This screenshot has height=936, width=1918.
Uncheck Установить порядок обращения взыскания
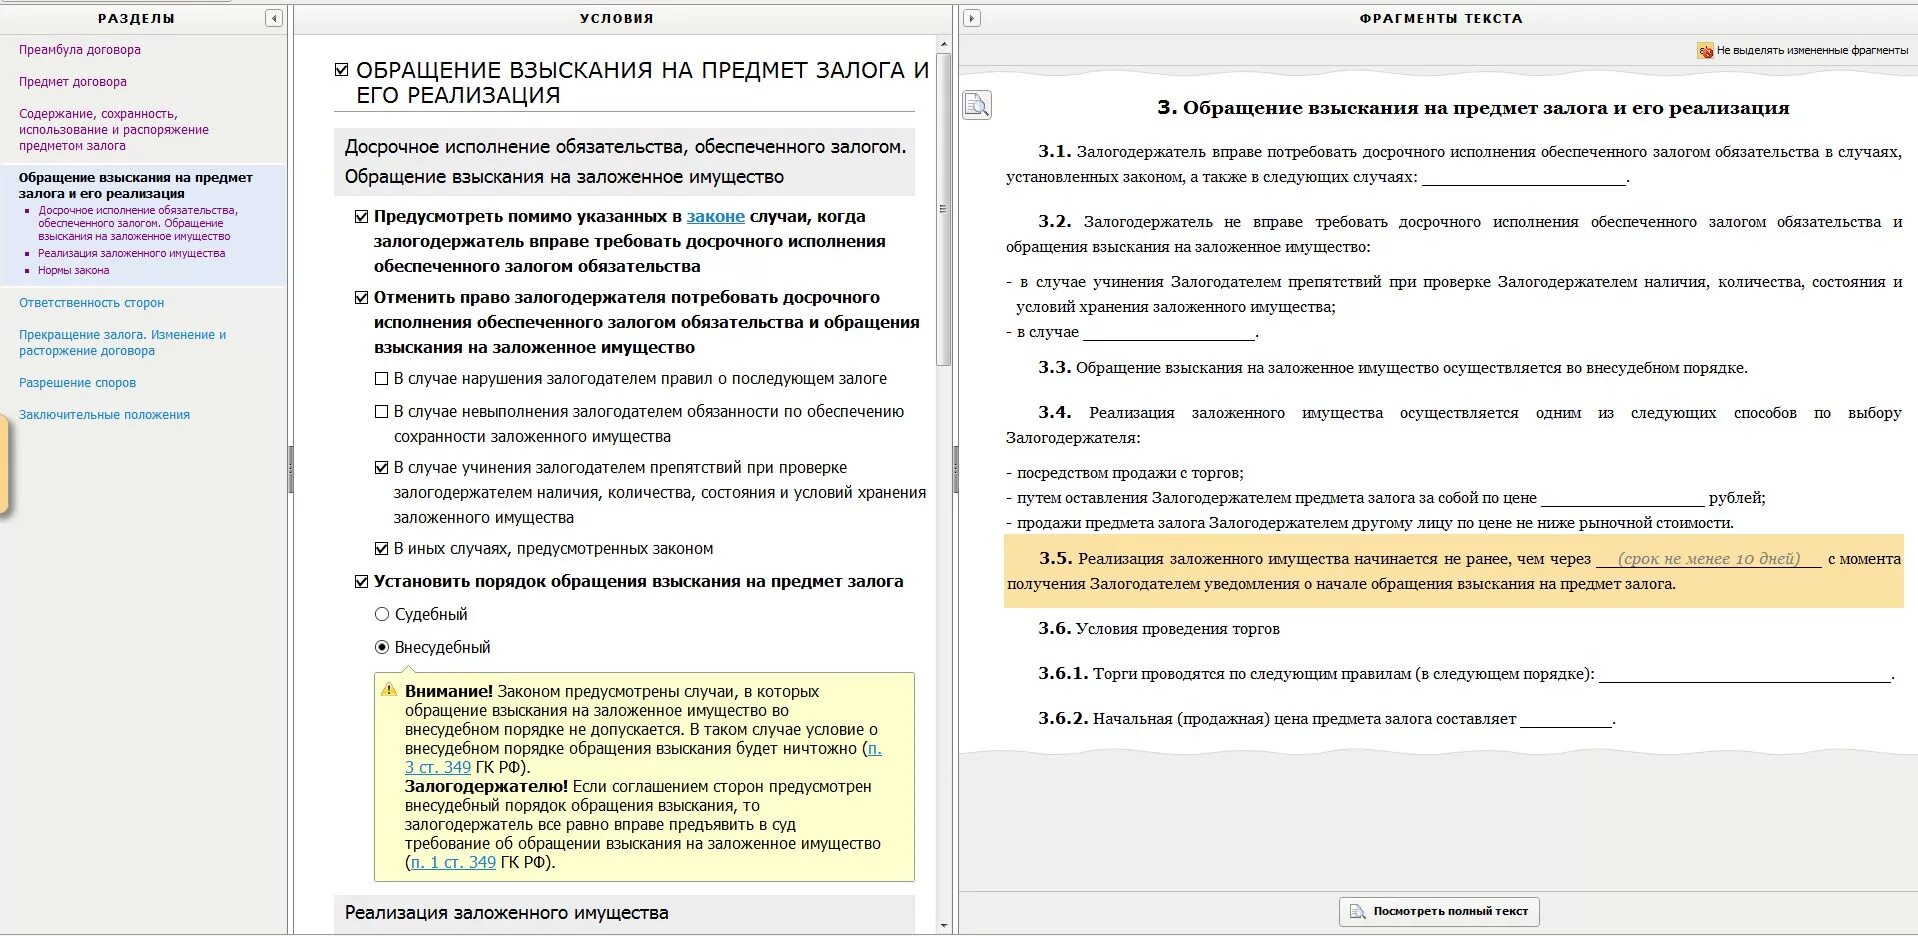click(x=361, y=582)
